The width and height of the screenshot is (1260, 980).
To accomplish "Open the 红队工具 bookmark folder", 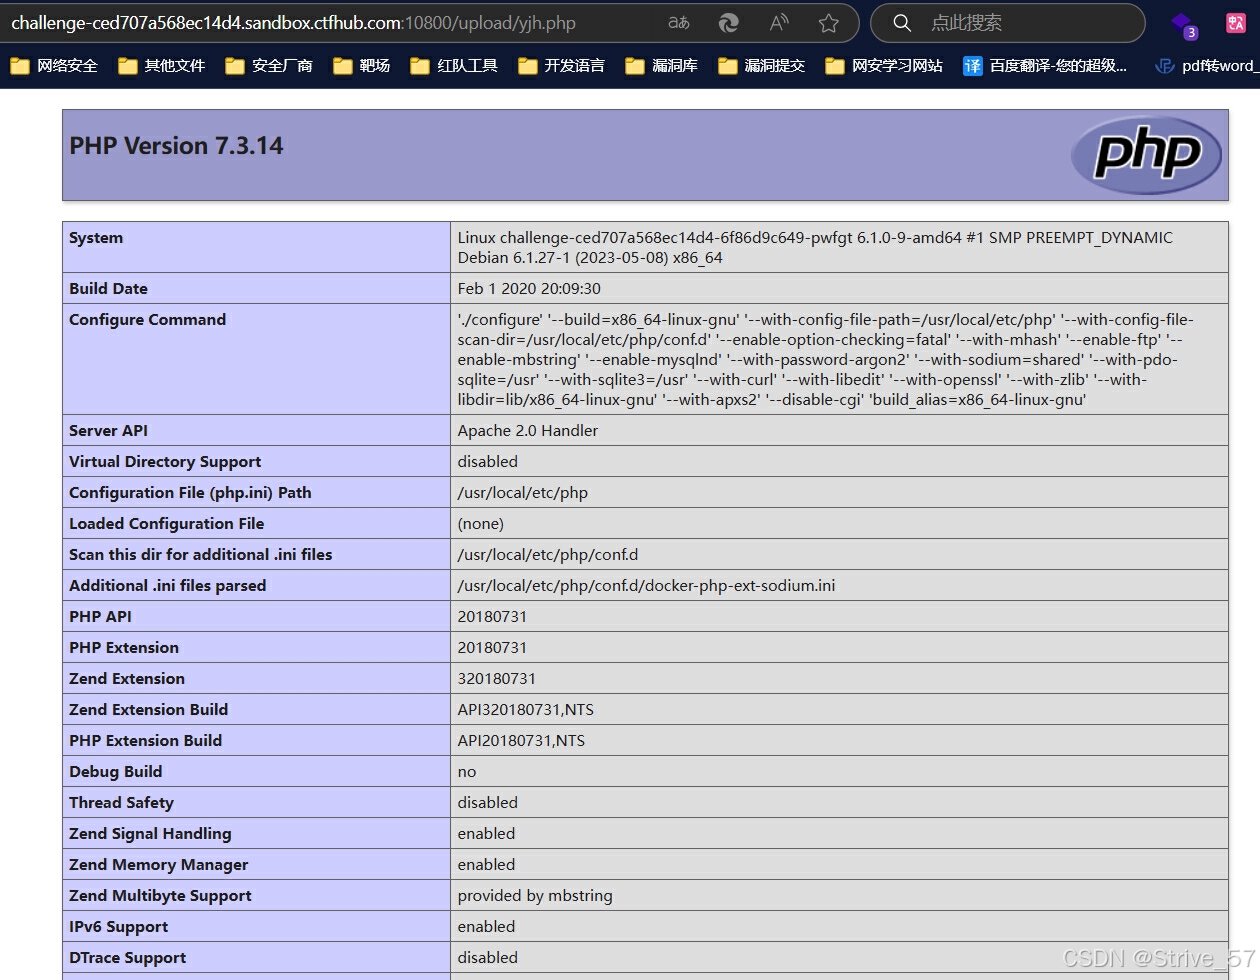I will click(454, 66).
